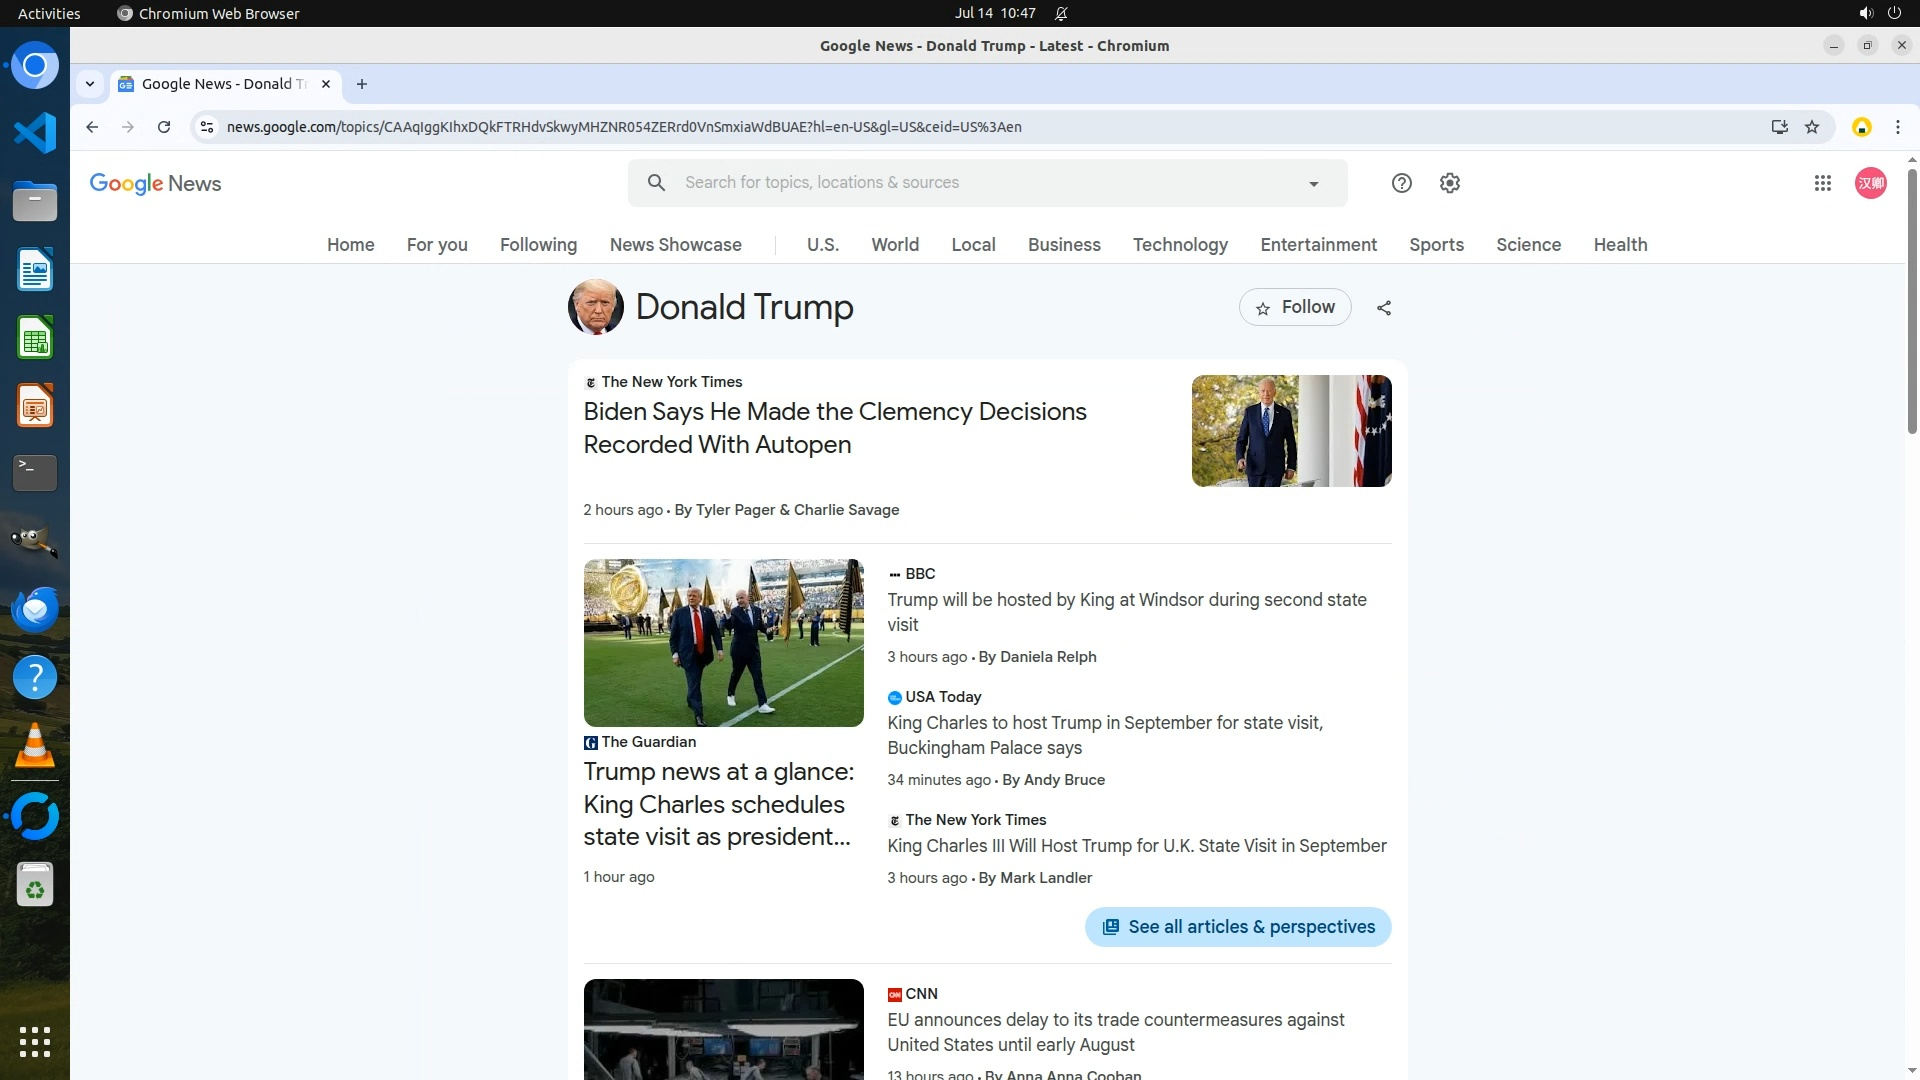Screen dimensions: 1920x1080
Task: Open system power menu in top bar
Action: [x=1893, y=14]
